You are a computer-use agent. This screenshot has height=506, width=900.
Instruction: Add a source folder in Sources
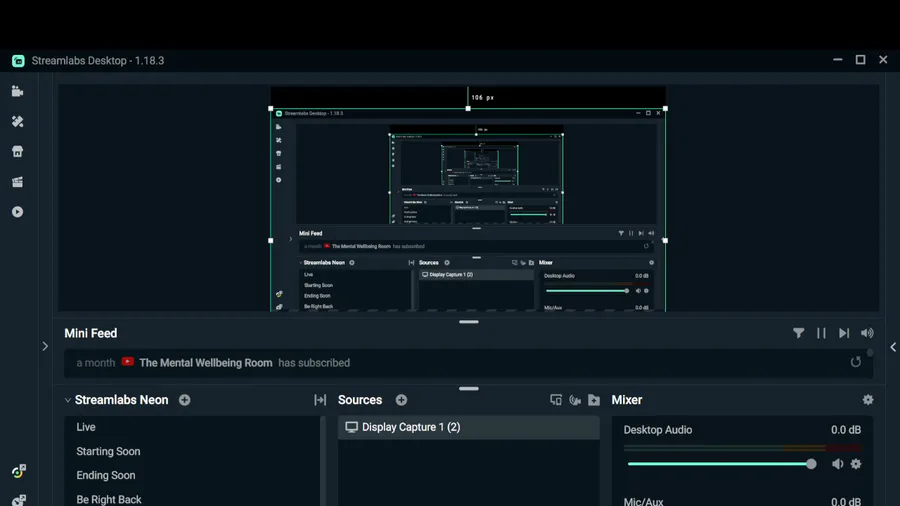594,400
